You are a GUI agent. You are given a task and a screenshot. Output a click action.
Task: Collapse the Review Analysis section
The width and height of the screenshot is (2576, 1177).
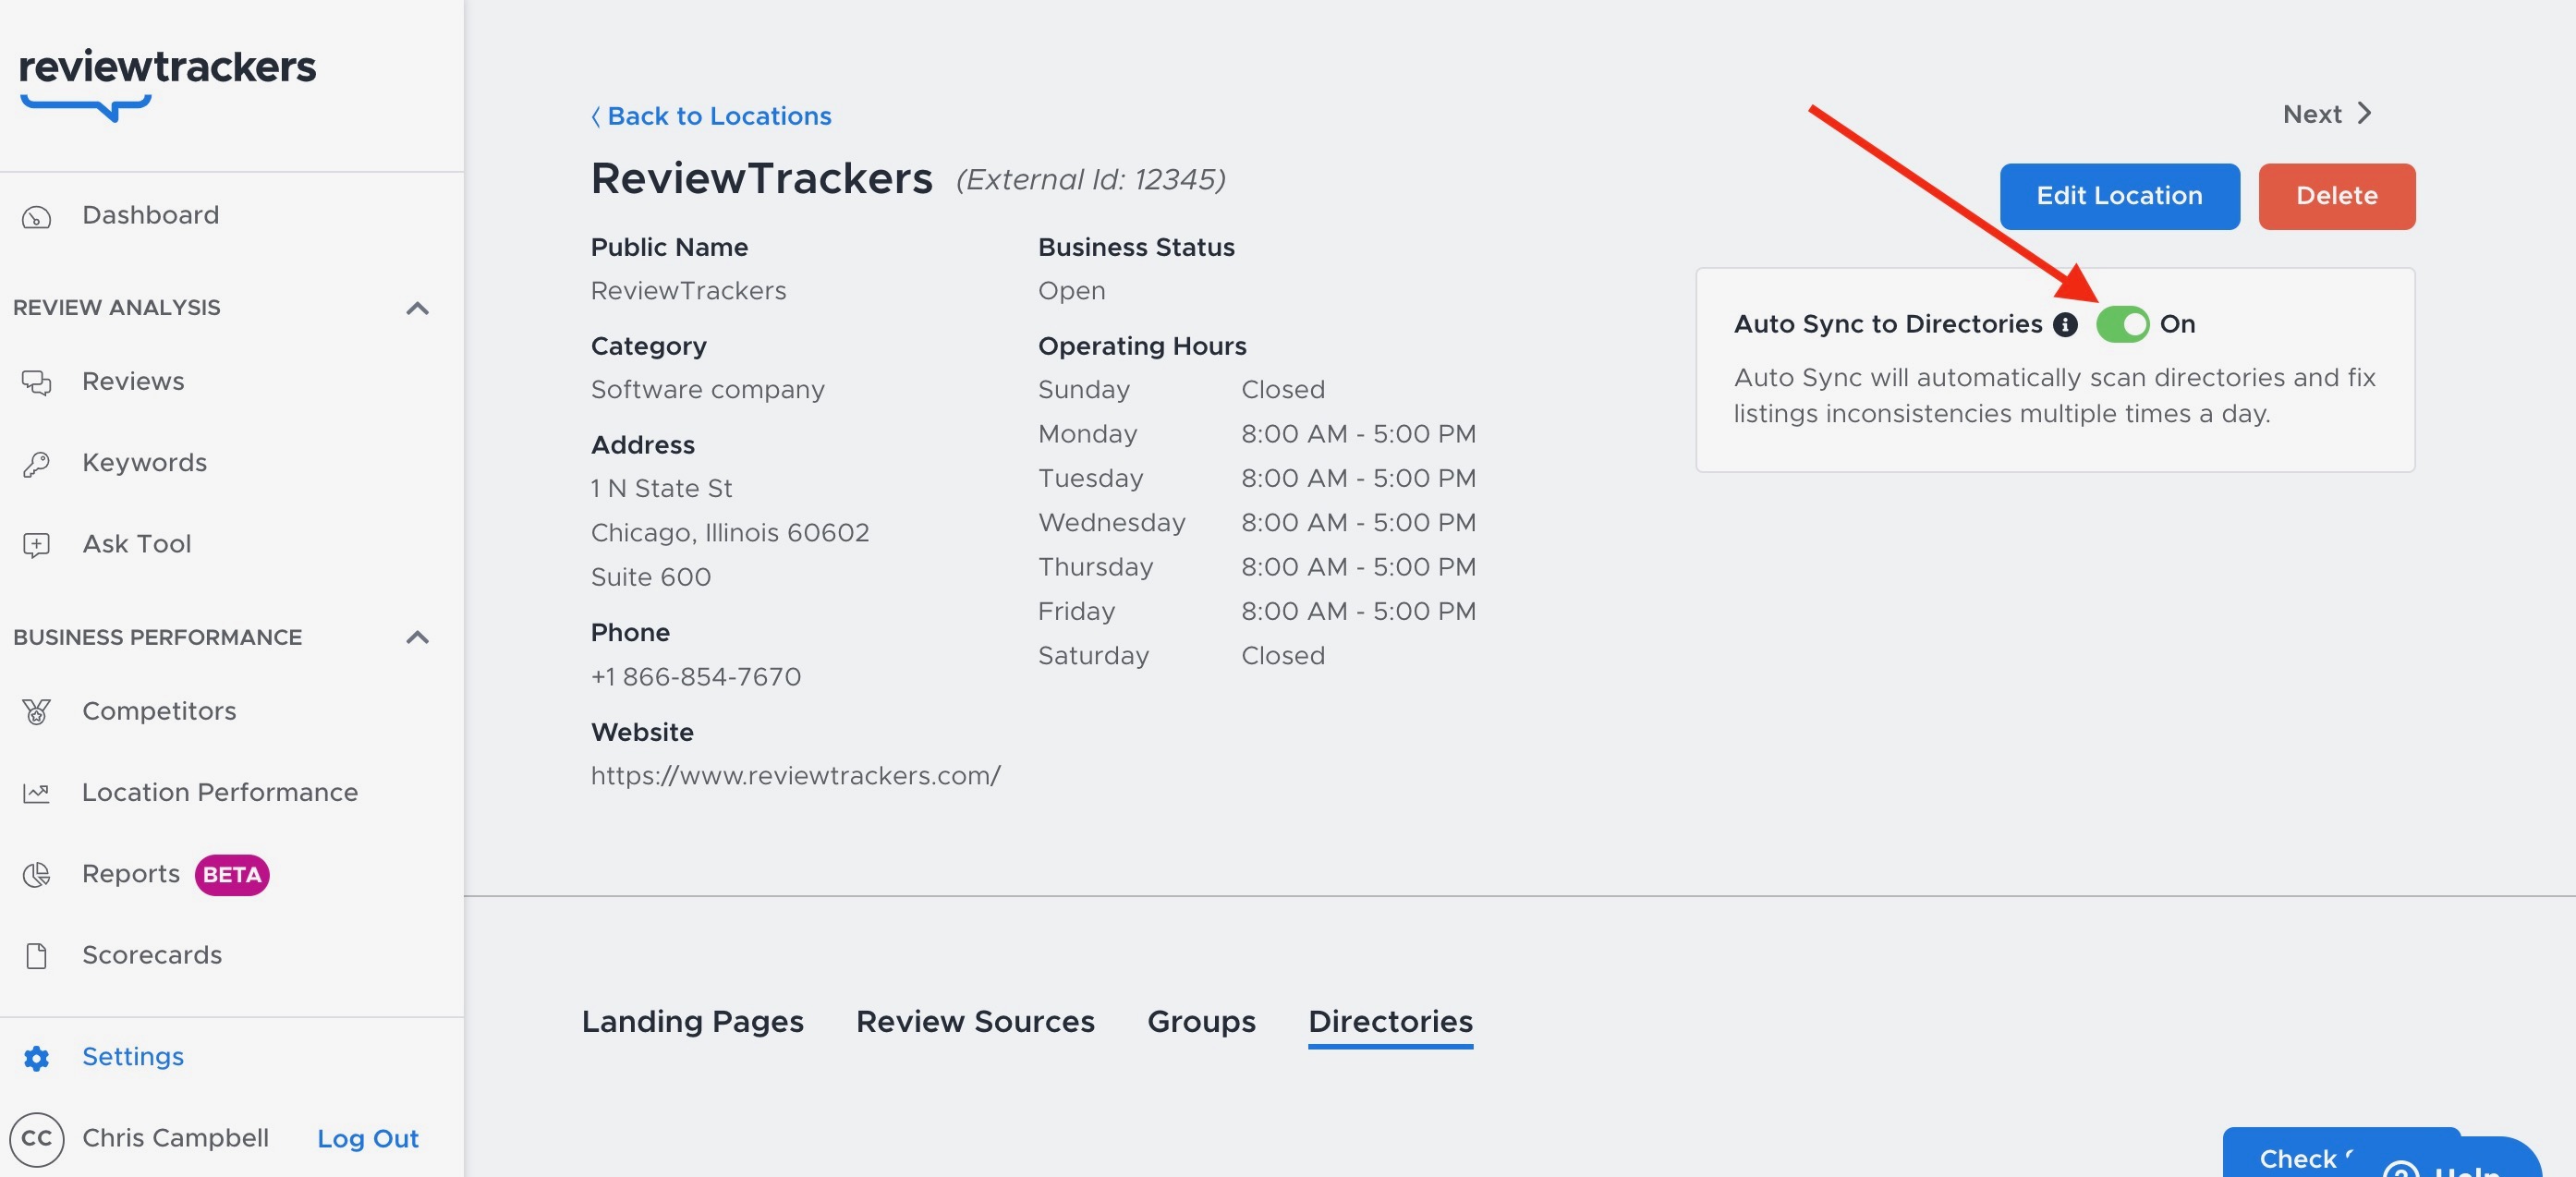[418, 308]
